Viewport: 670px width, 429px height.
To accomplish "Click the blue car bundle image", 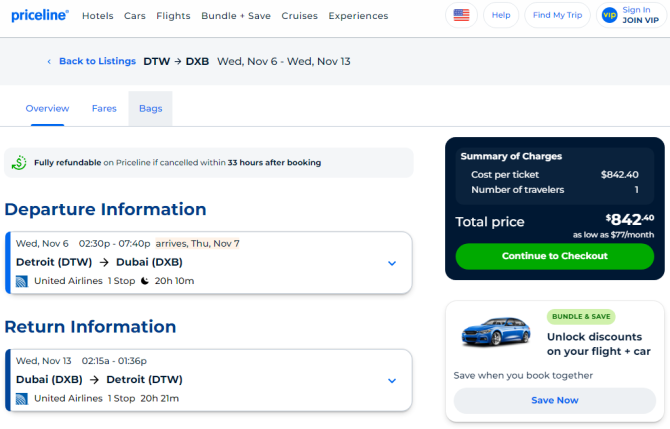I will [496, 331].
